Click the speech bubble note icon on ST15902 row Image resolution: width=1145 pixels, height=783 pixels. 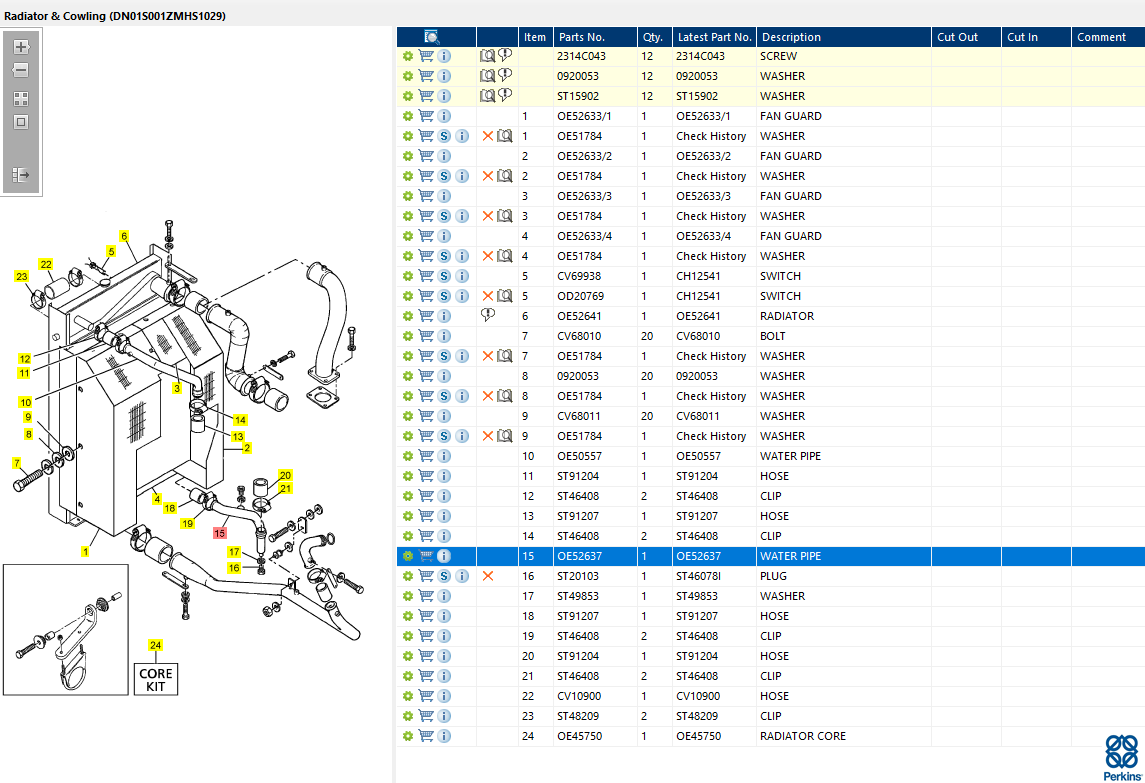coord(505,96)
